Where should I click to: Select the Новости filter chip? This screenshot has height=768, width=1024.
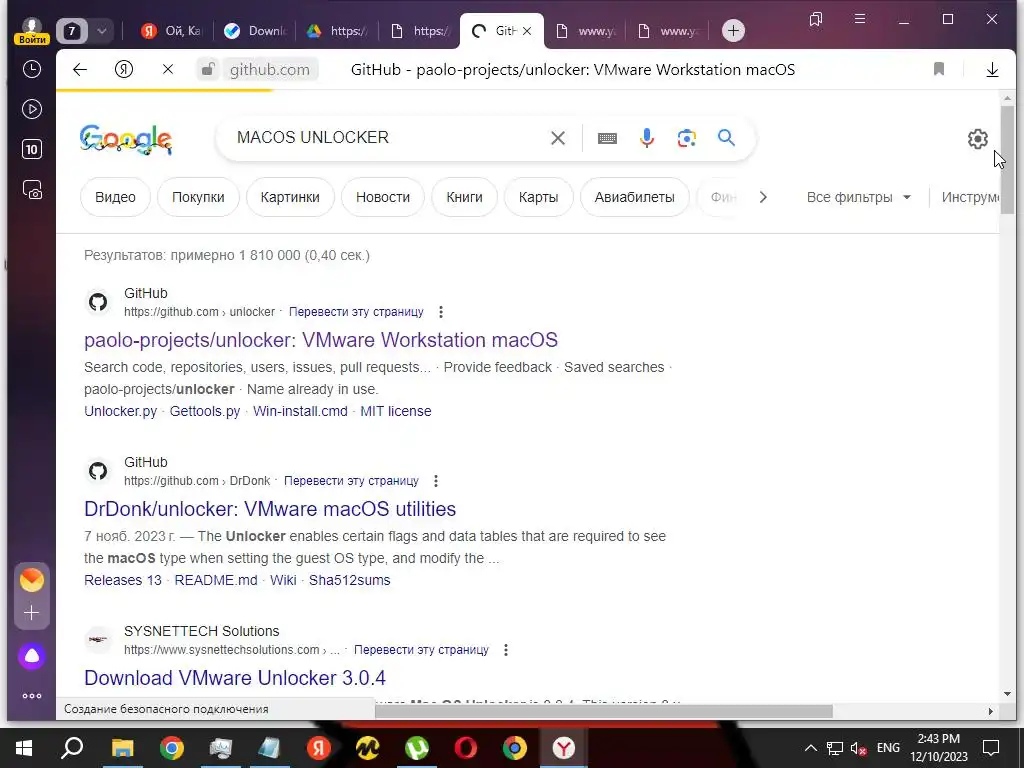point(383,197)
